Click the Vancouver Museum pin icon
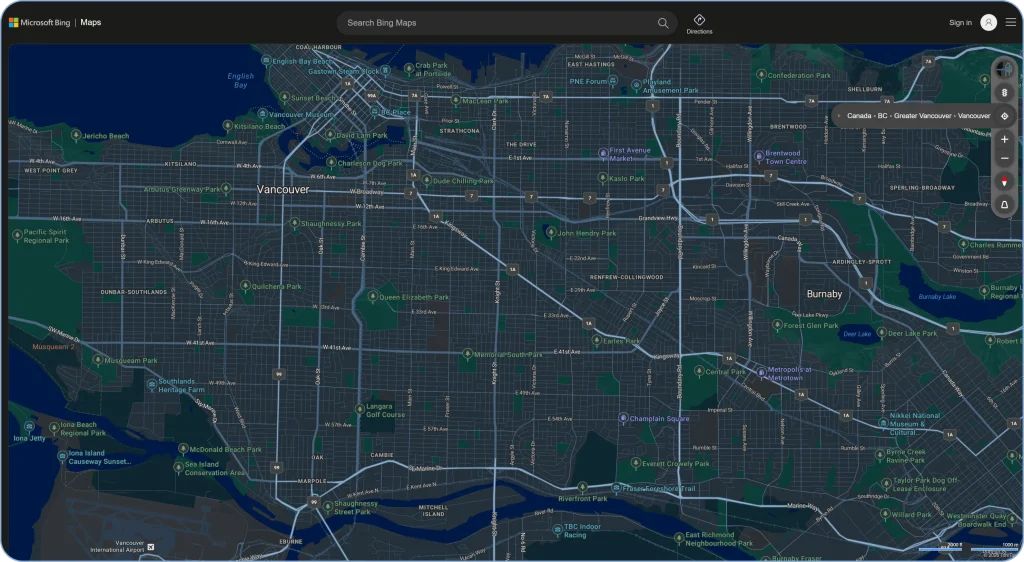Viewport: 1024px width, 562px height. click(263, 114)
